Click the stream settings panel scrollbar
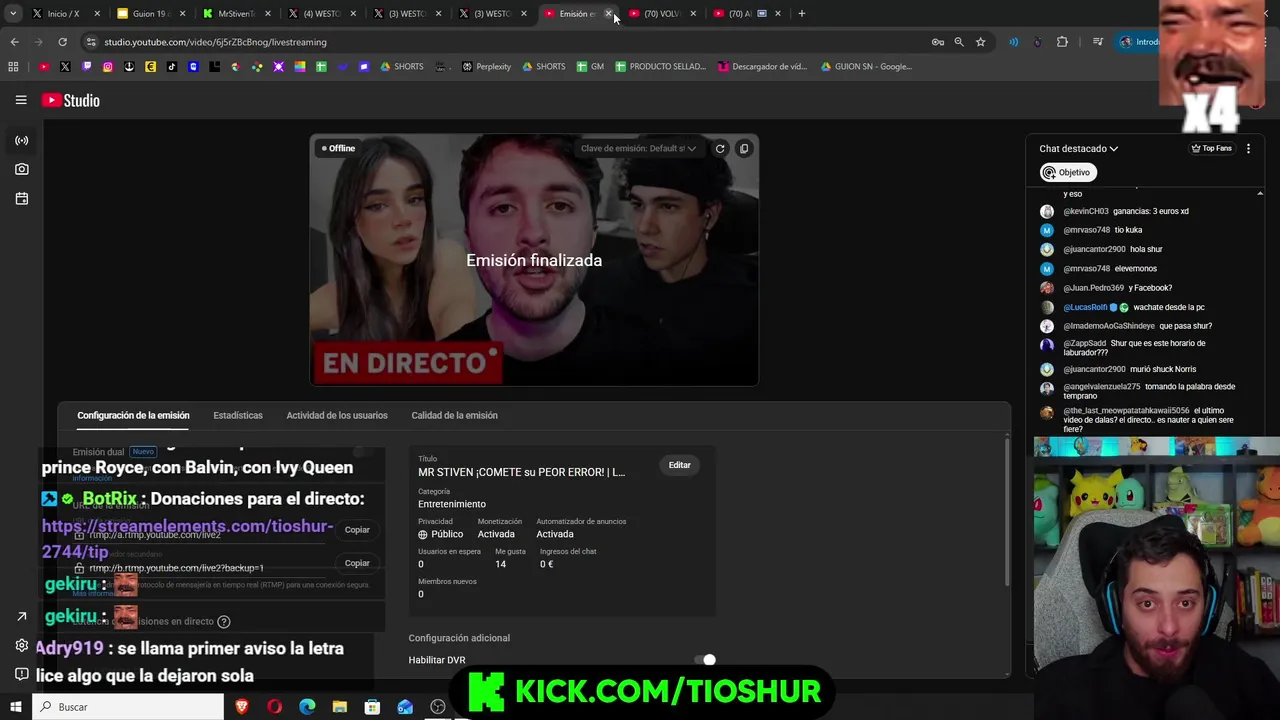 (1006, 510)
